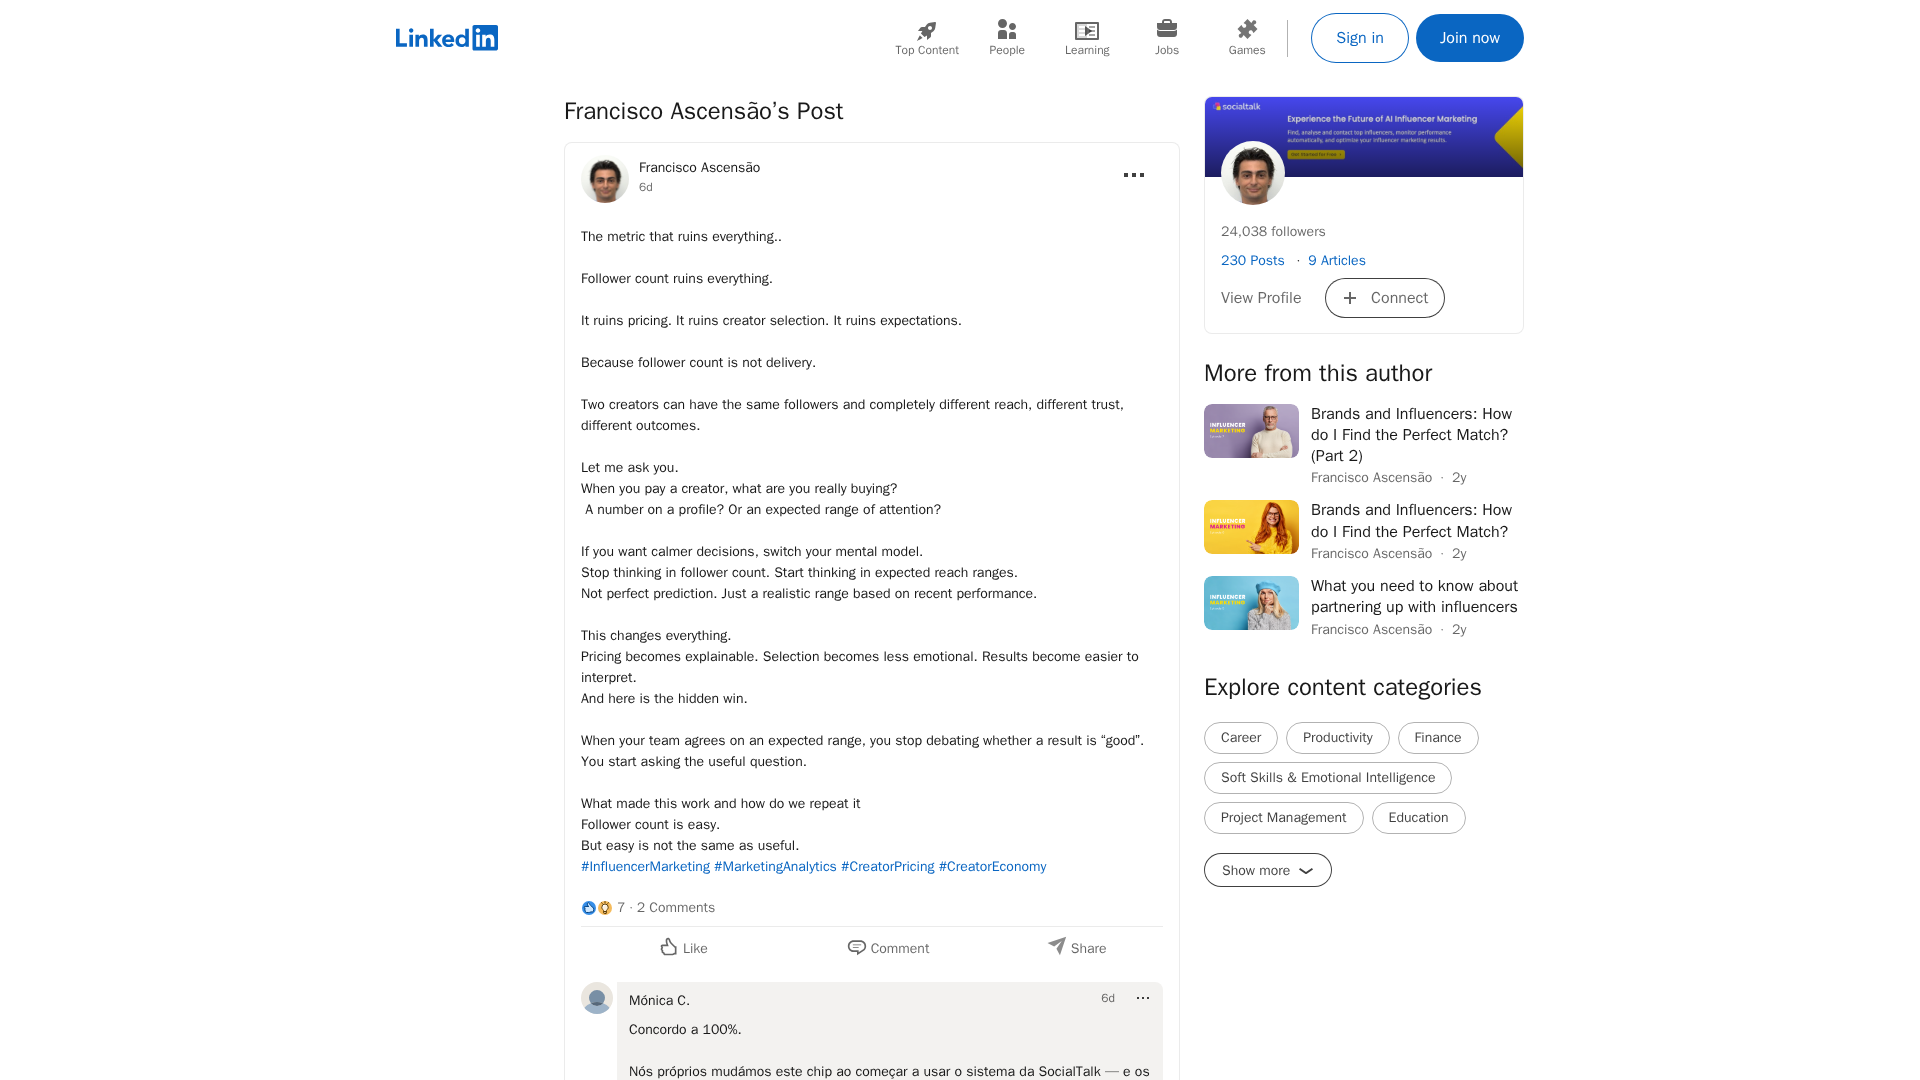Click the Comment speech bubble icon
This screenshot has width=1920, height=1080.
click(857, 947)
